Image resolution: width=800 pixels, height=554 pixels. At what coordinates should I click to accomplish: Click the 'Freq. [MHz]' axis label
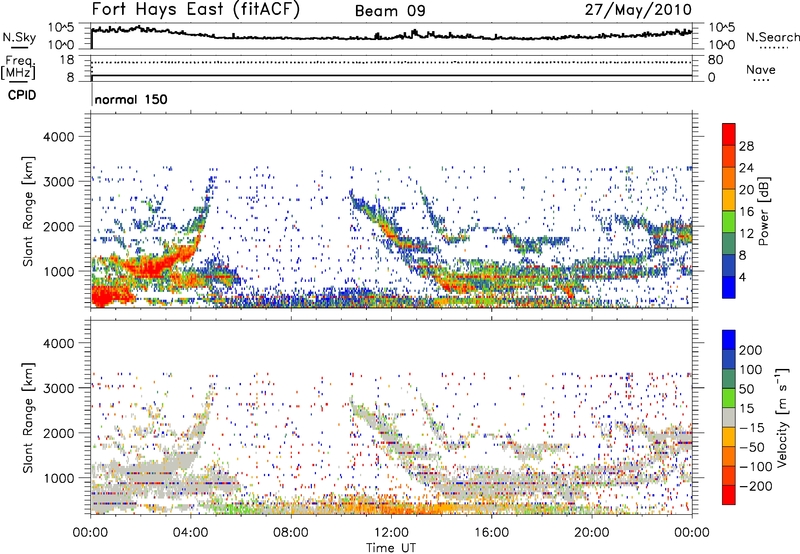click(18, 68)
